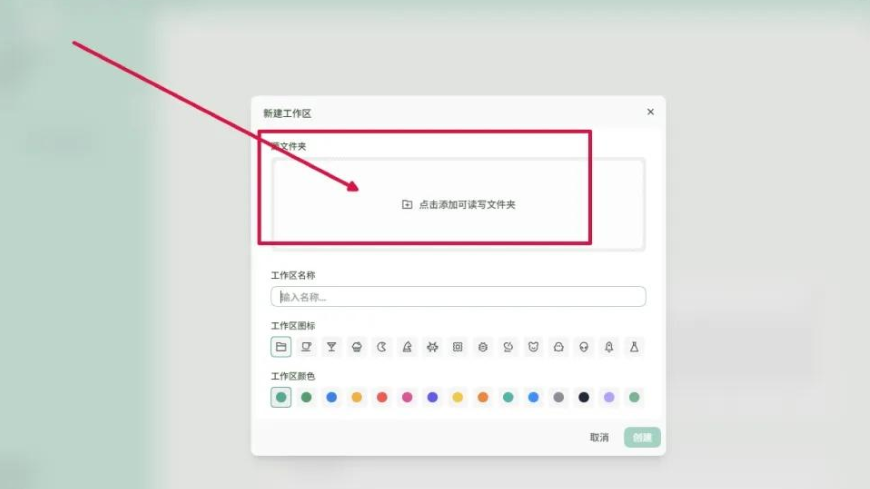
Task: Select the ghost workspace icon
Action: 559,347
